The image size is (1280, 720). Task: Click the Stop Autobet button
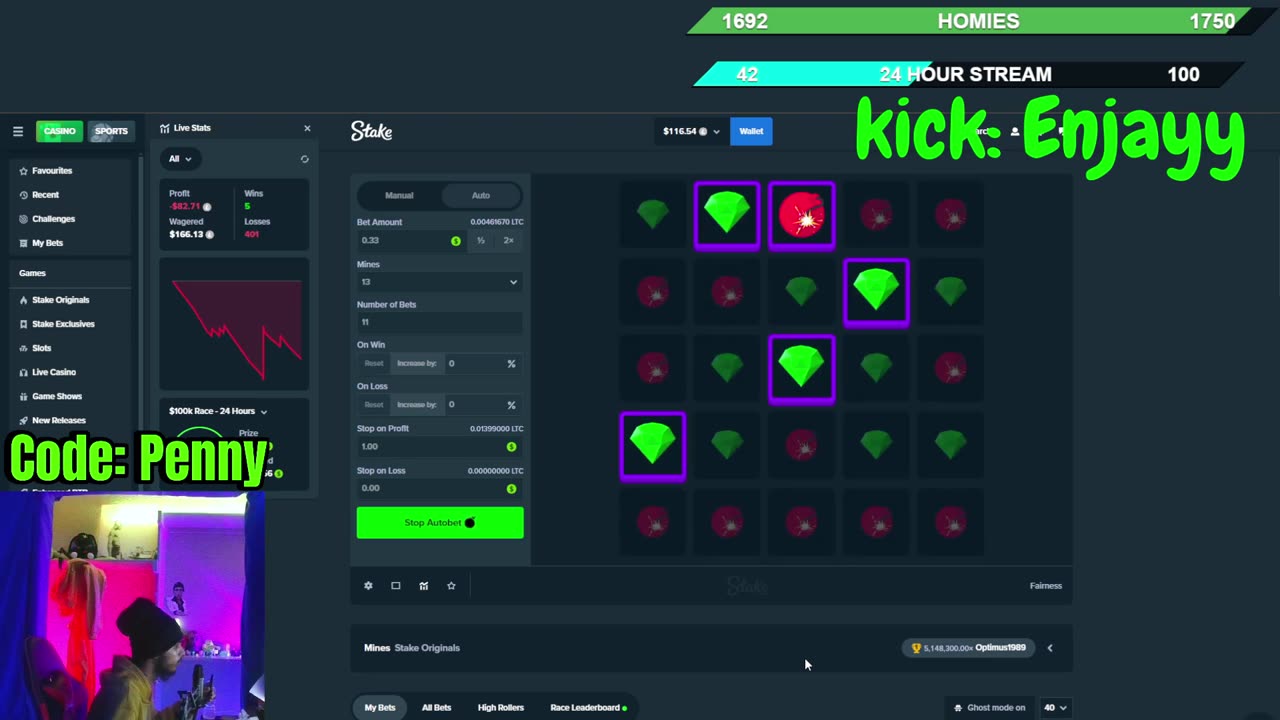(x=440, y=523)
